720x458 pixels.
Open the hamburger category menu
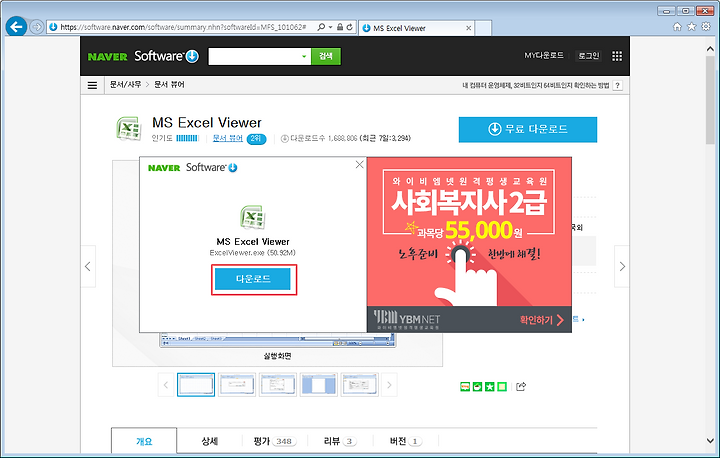coord(92,85)
